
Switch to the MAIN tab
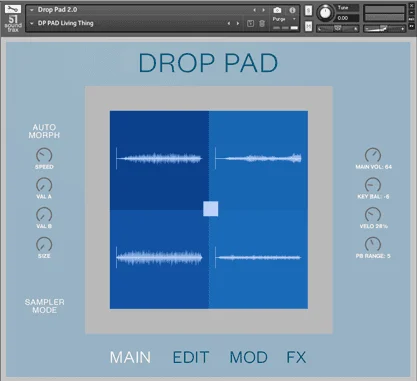(130, 357)
